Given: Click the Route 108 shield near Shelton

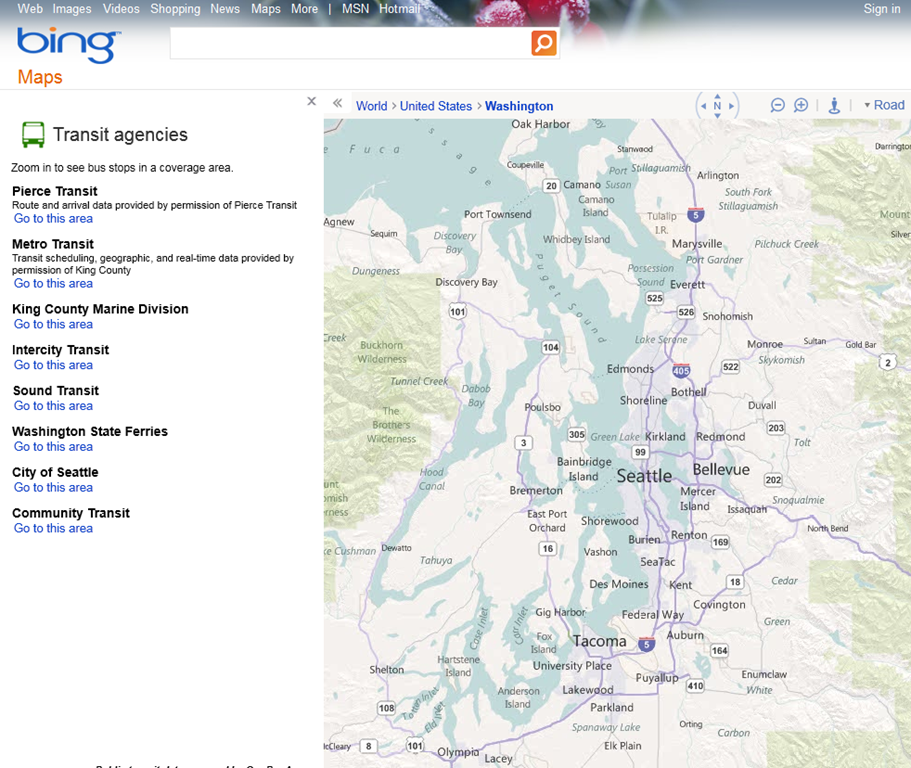Looking at the screenshot, I should click(386, 708).
